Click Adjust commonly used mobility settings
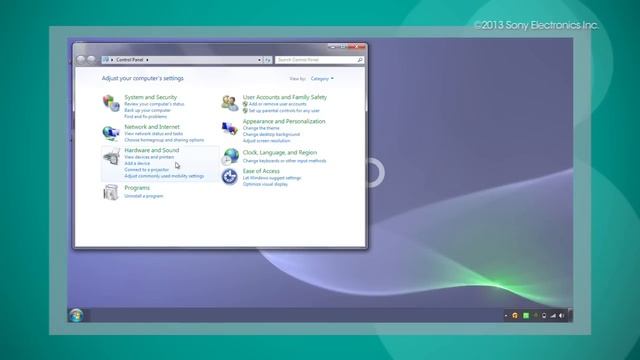The height and width of the screenshot is (360, 640). [x=164, y=176]
